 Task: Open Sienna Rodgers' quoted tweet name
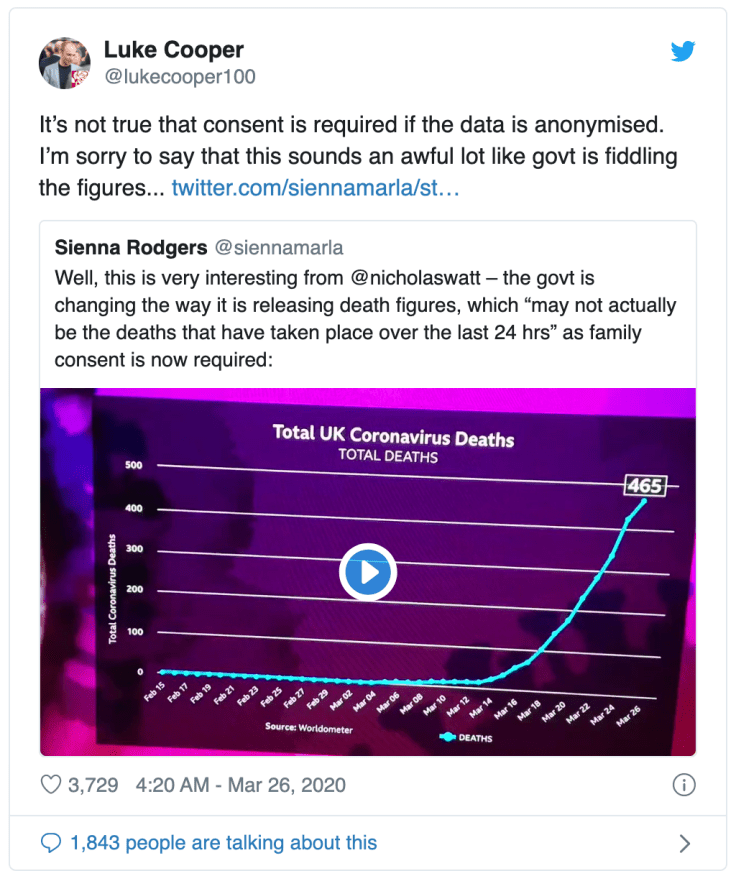point(128,247)
